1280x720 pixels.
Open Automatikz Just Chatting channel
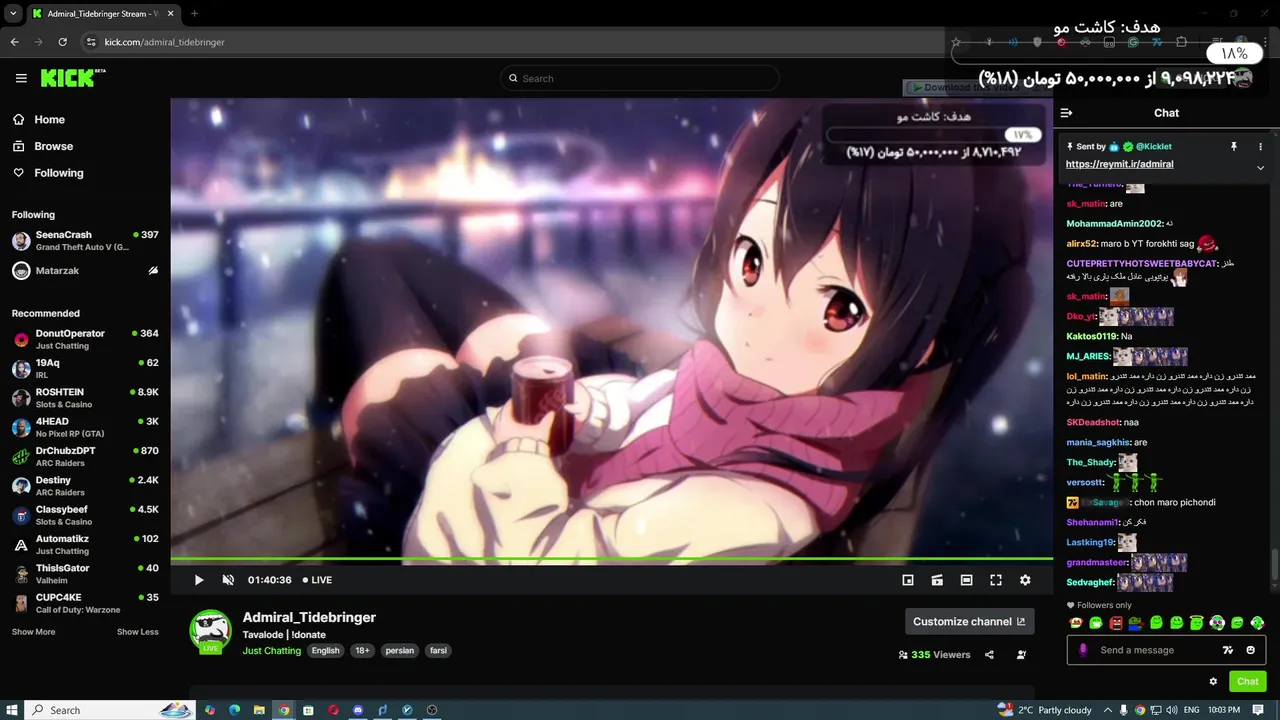point(85,544)
